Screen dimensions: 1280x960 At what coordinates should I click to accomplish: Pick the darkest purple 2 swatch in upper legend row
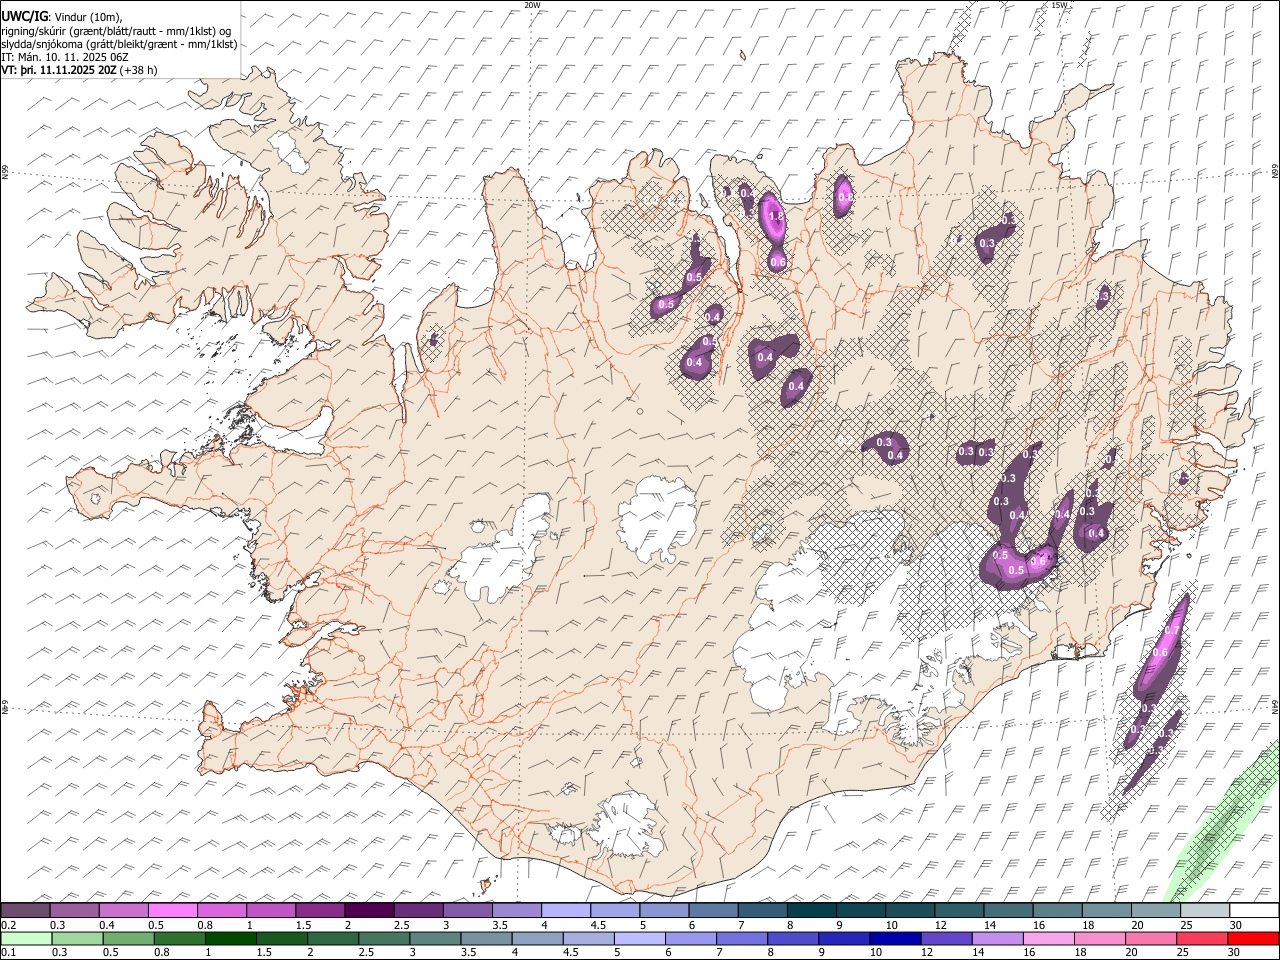tap(369, 911)
